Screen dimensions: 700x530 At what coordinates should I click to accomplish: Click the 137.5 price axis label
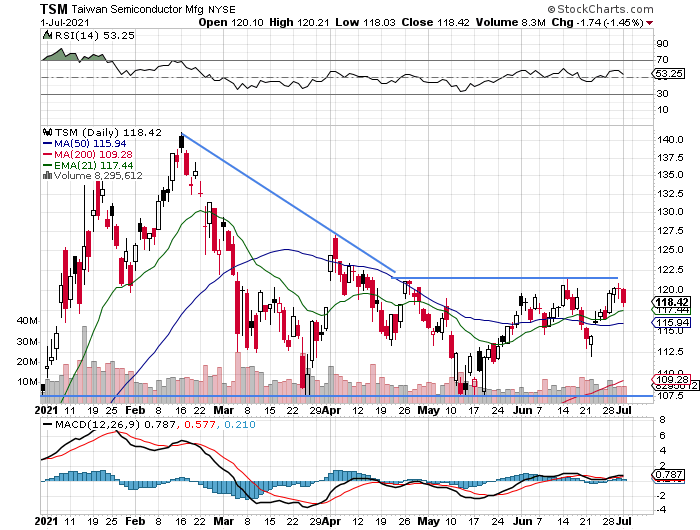(670, 158)
